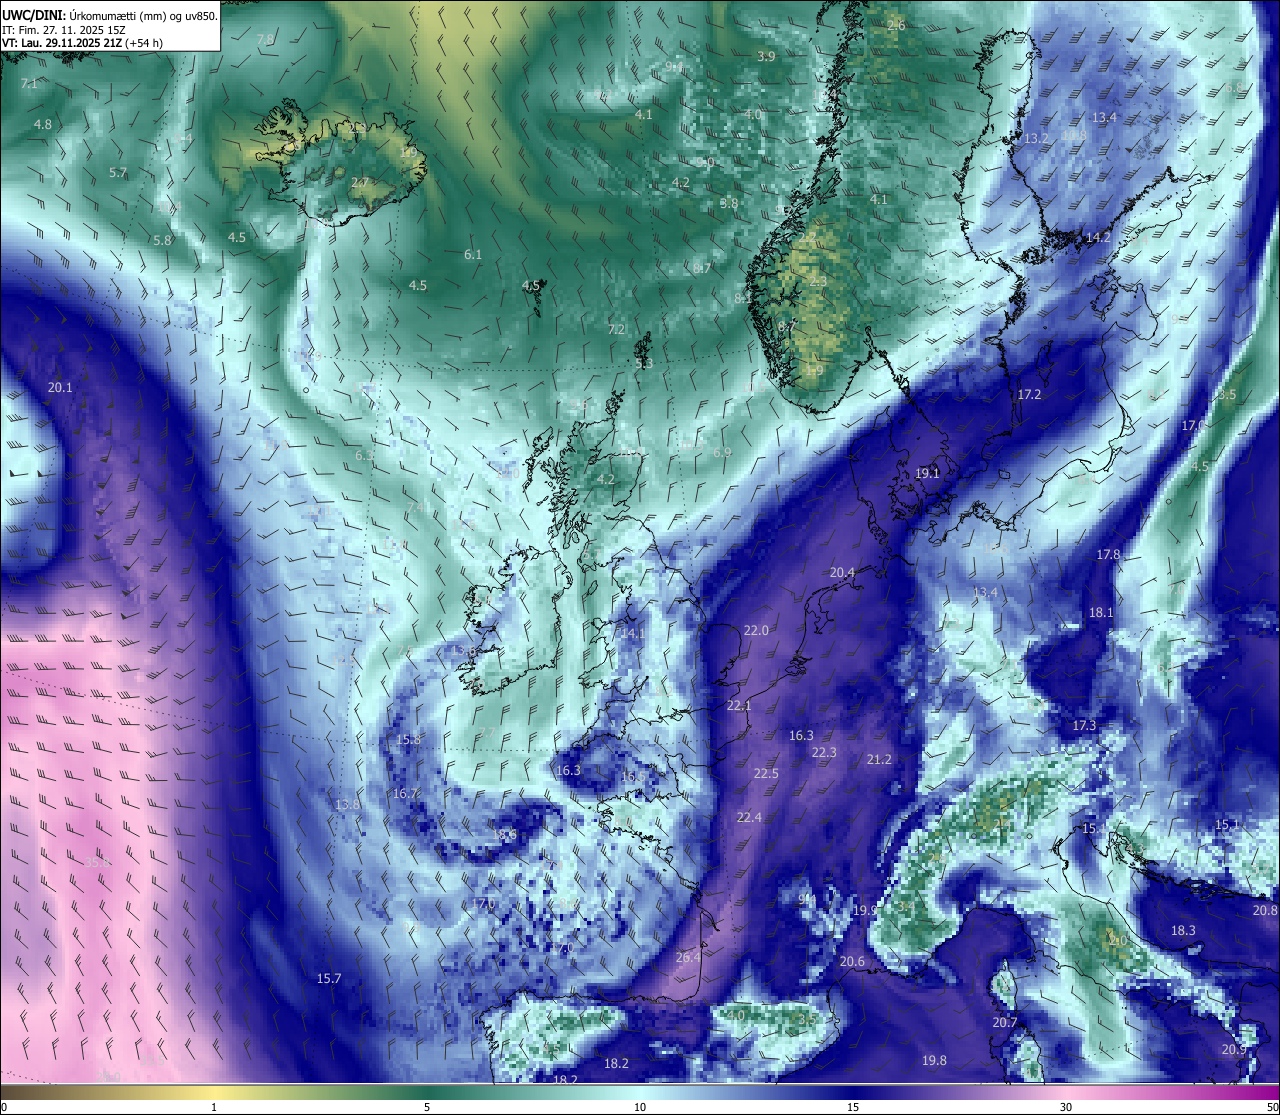The image size is (1280, 1115).
Task: Click the '15.1' value on the map
Action: click(x=1227, y=824)
